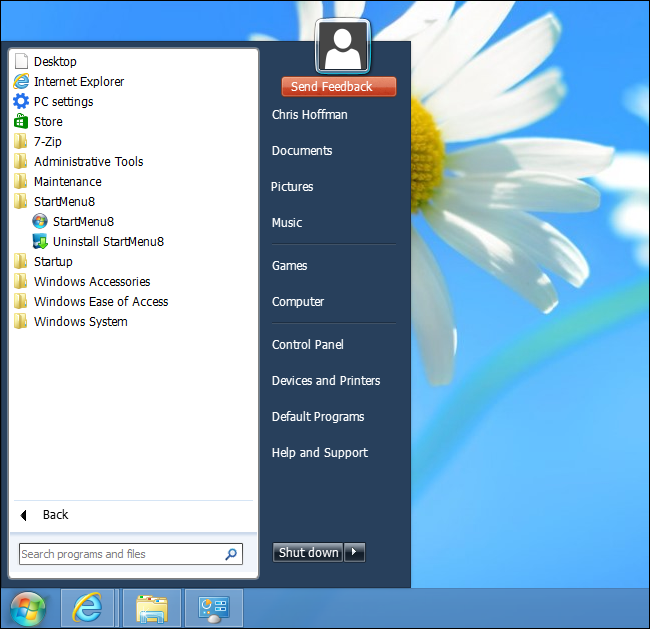Click the PC settings gear icon
This screenshot has height=629, width=650.
click(21, 101)
